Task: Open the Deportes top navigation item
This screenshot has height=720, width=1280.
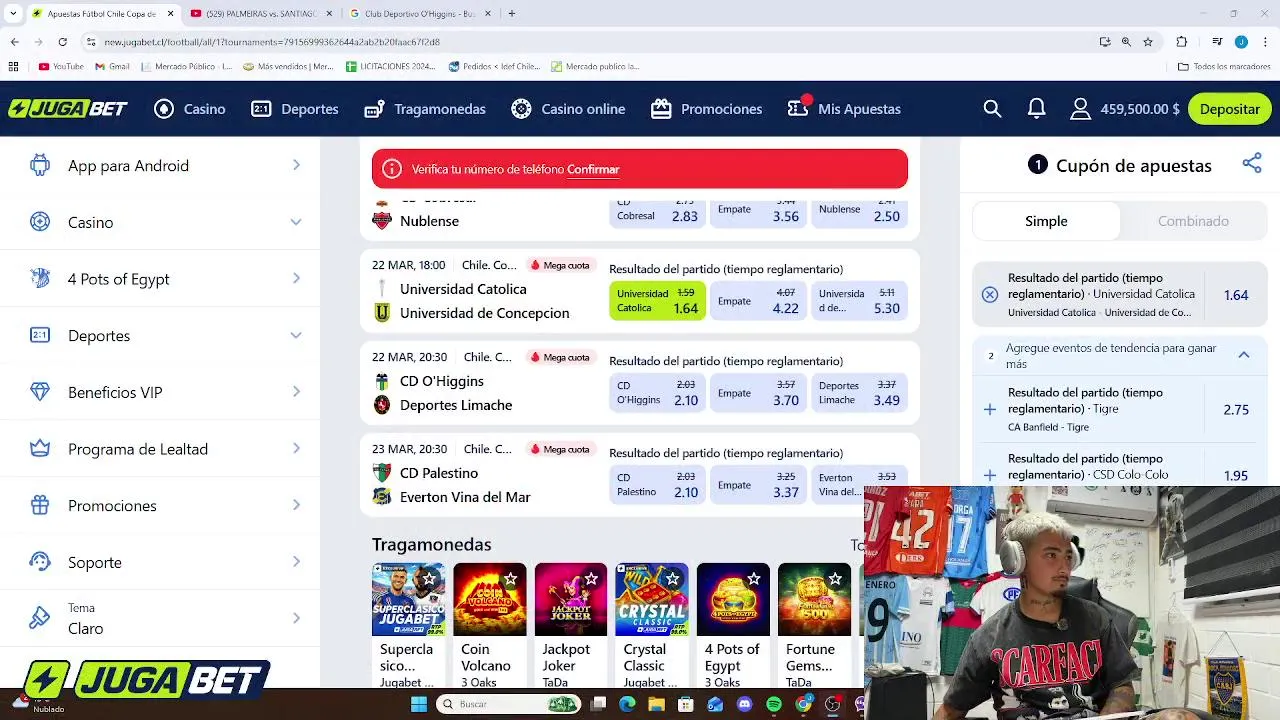Action: tap(295, 109)
